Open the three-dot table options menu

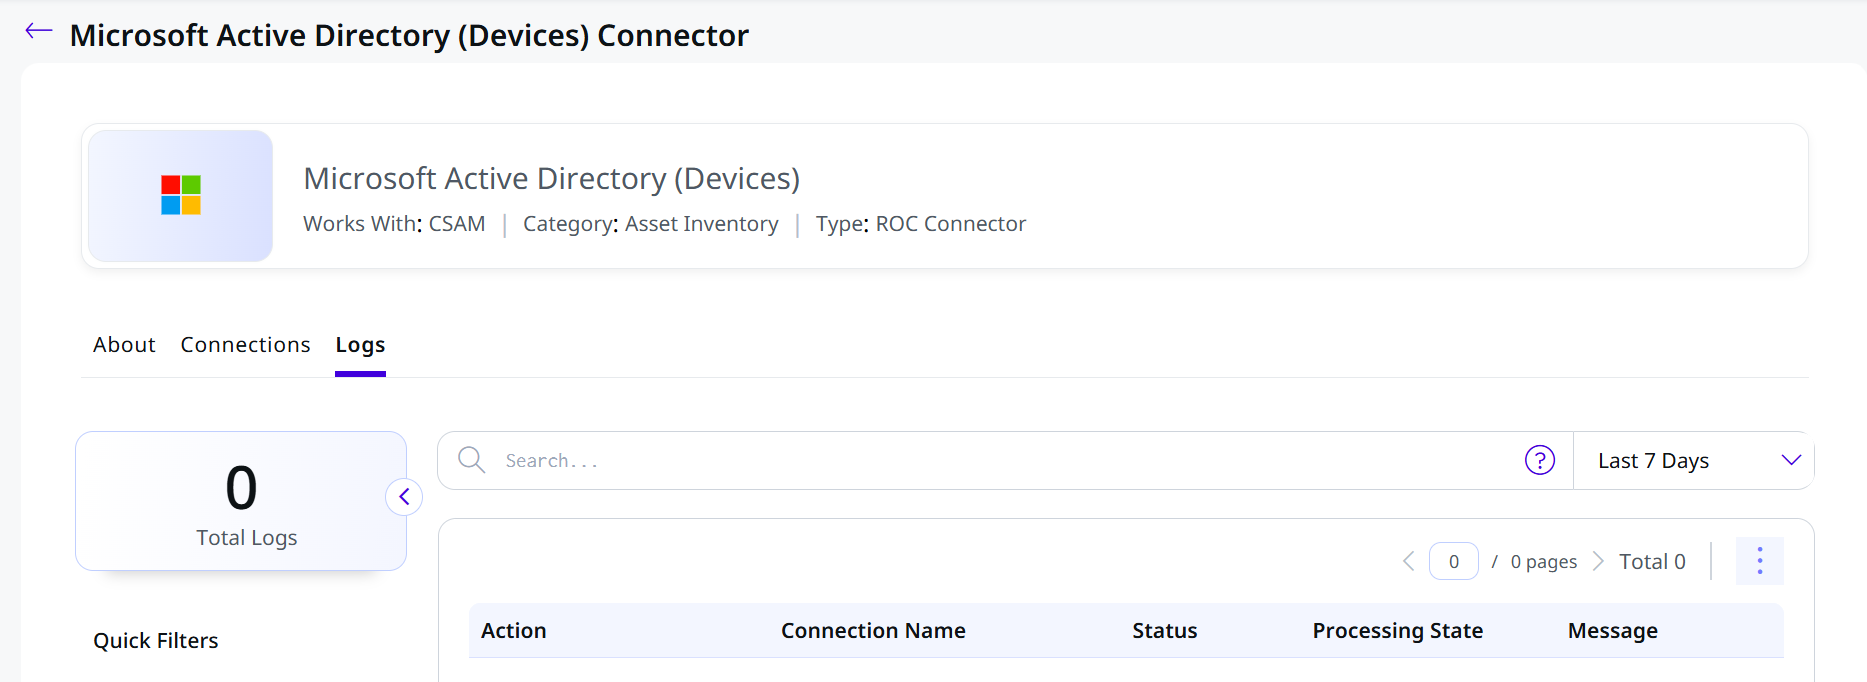point(1759,561)
